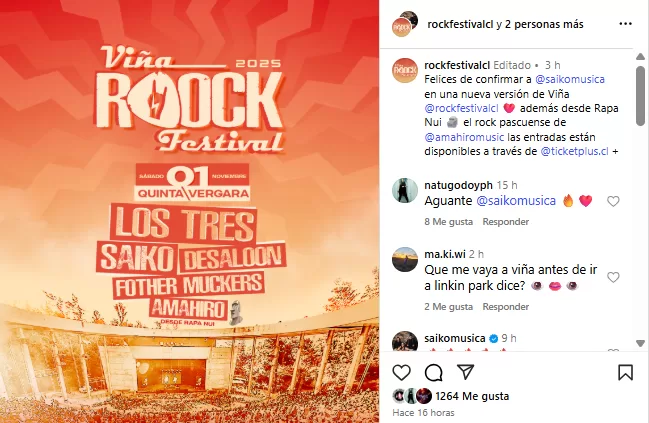This screenshot has height=423, width=649.
Task: Like the post with the heart icon
Action: pos(401,373)
